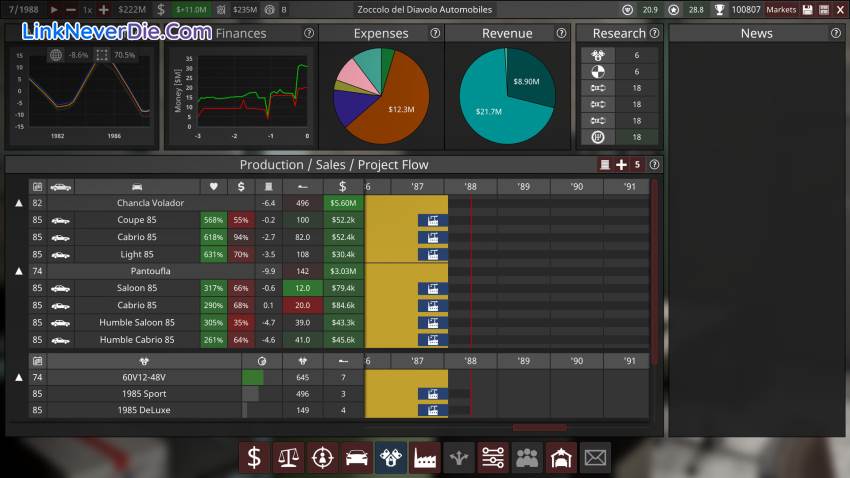The image size is (850, 478).
Task: Select the Humble Saloon 85 trim row
Action: [x=137, y=323]
